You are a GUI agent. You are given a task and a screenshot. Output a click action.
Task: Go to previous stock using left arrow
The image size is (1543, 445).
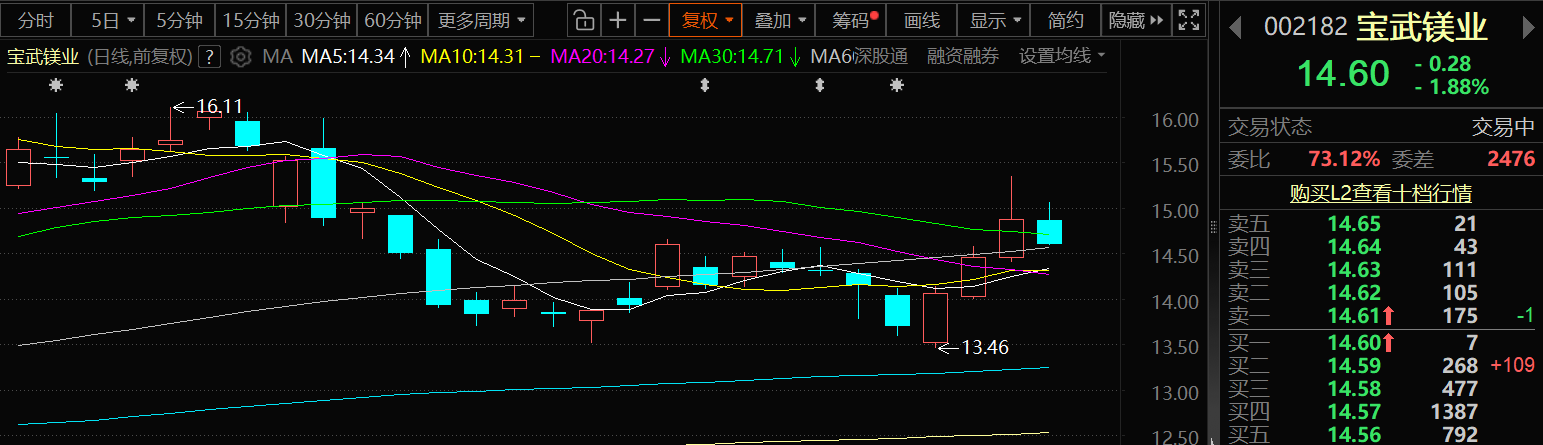point(1238,27)
